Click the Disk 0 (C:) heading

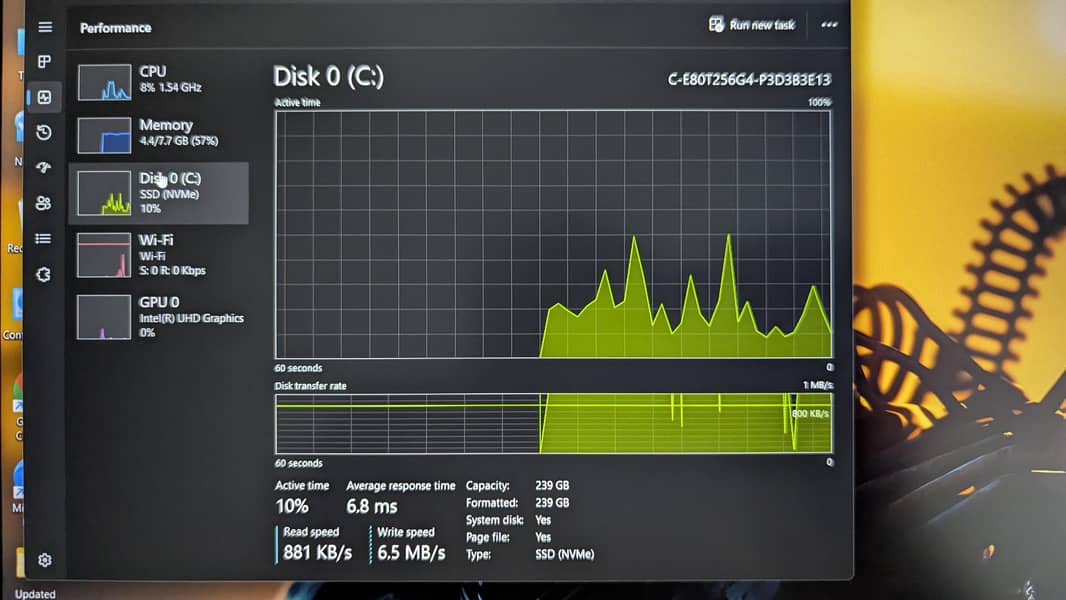coord(328,77)
